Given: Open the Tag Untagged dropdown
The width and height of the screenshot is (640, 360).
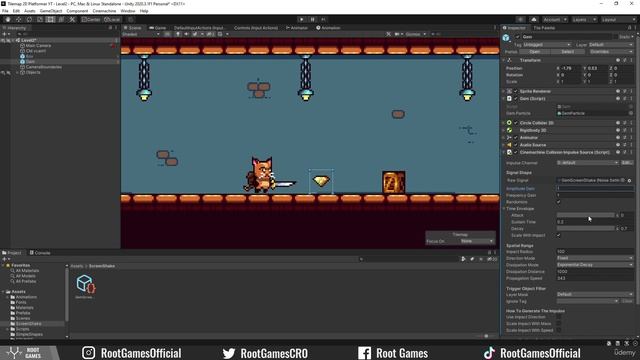Looking at the screenshot, I should (547, 44).
